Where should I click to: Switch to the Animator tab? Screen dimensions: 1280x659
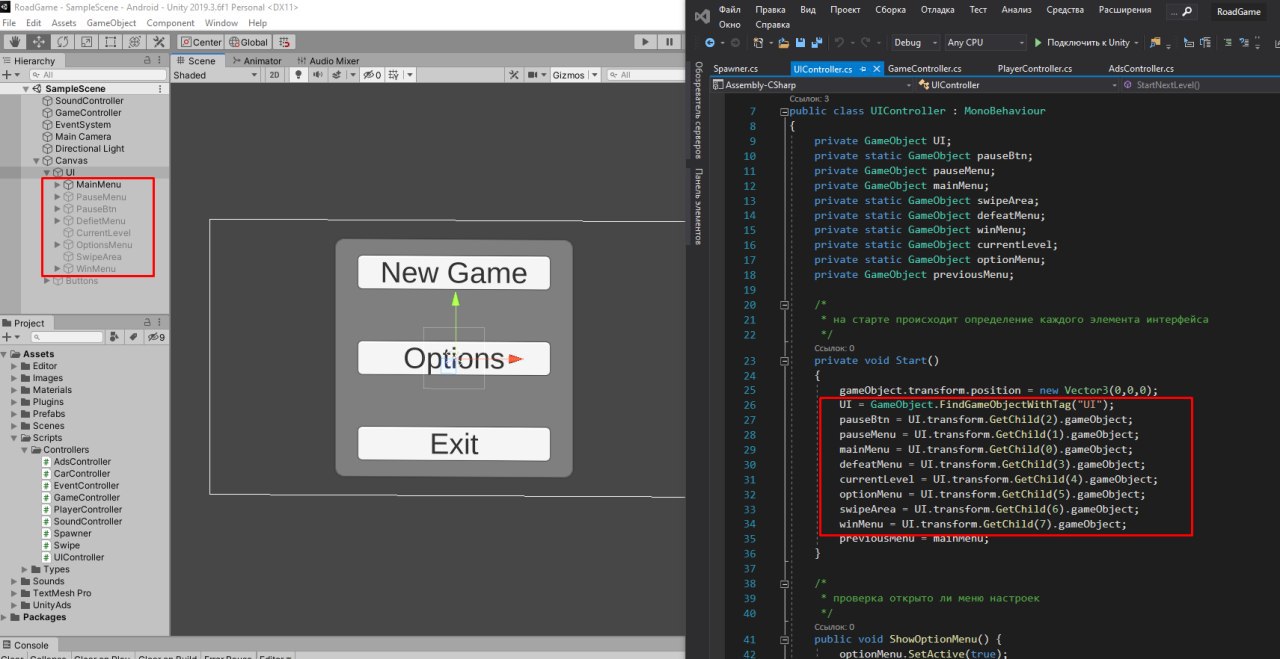tap(256, 61)
